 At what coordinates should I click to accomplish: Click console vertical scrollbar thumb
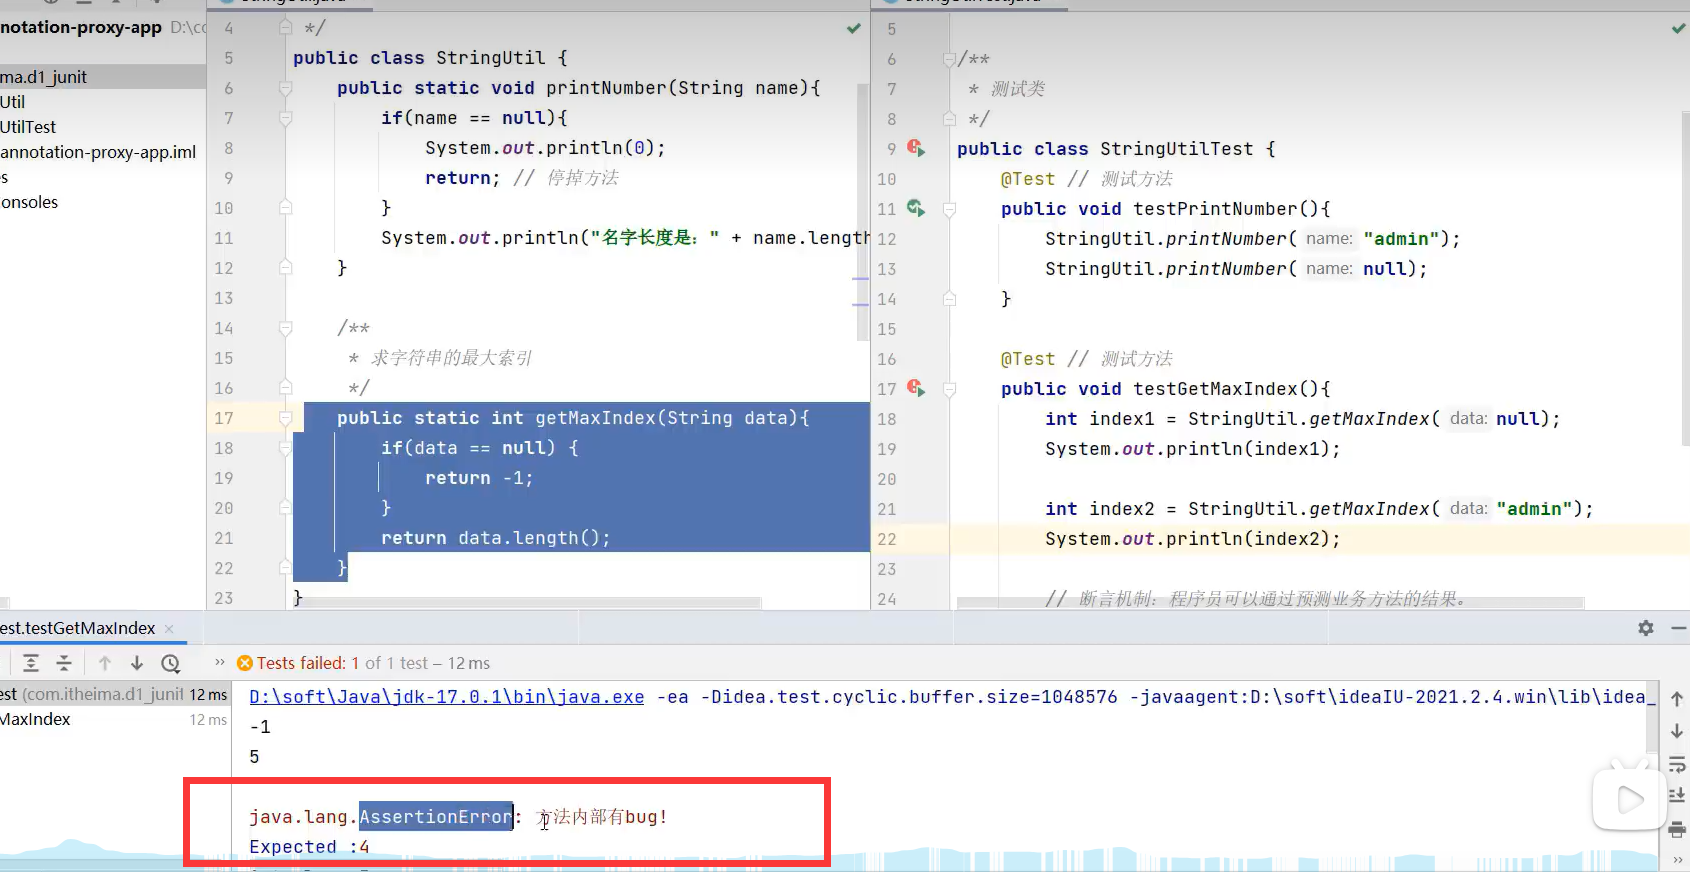[1652, 719]
